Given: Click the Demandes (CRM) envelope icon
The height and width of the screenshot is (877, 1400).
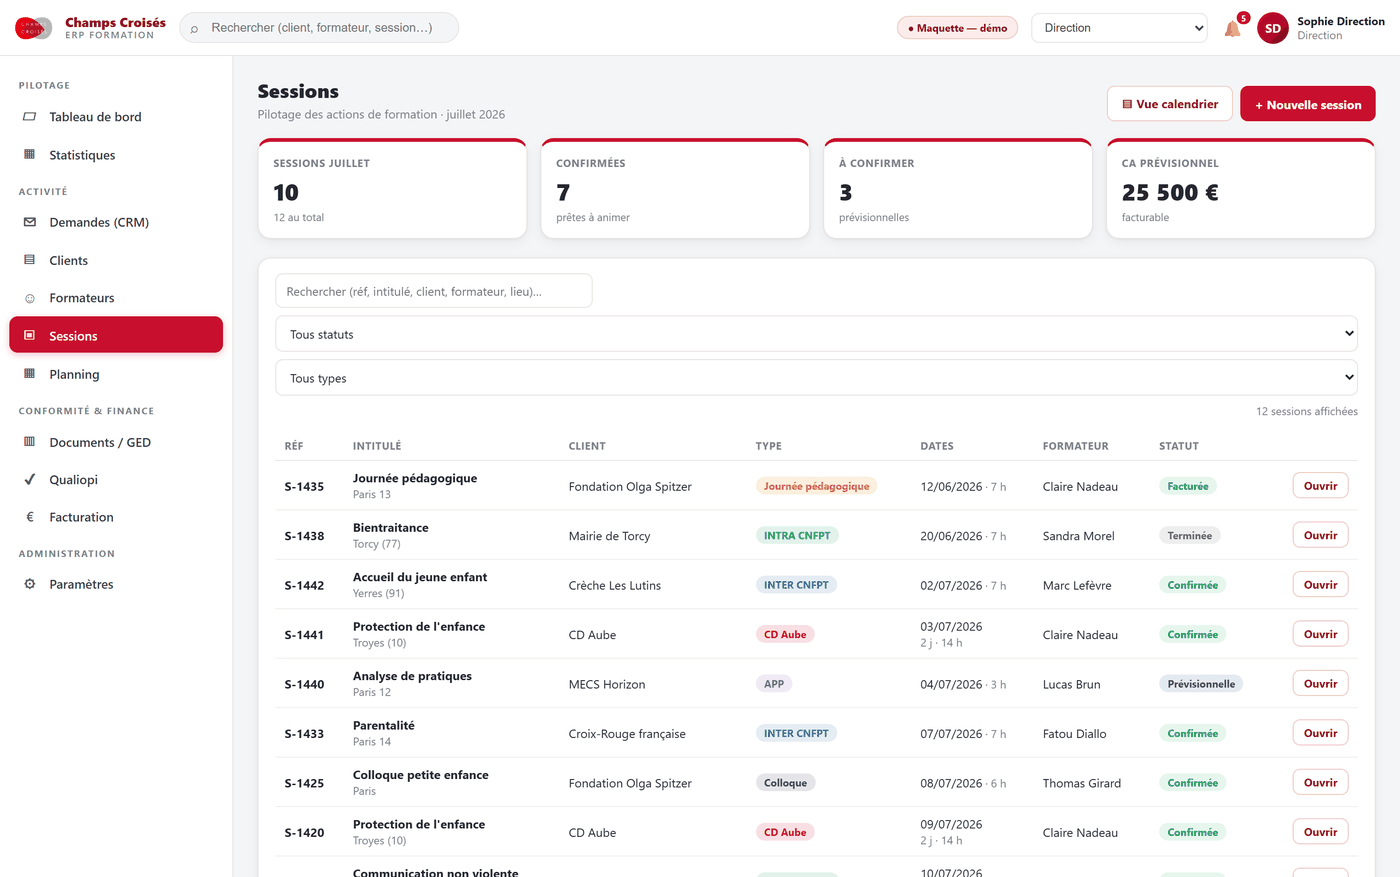Looking at the screenshot, I should click(x=29, y=222).
